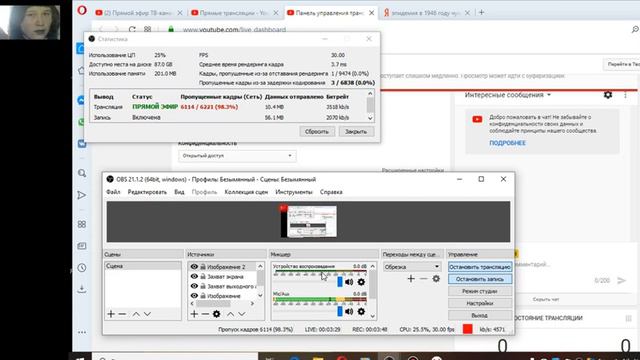Hide the Изображение 2 source via eye icon
Viewport: 640px width, 360px height.
[x=194, y=267]
